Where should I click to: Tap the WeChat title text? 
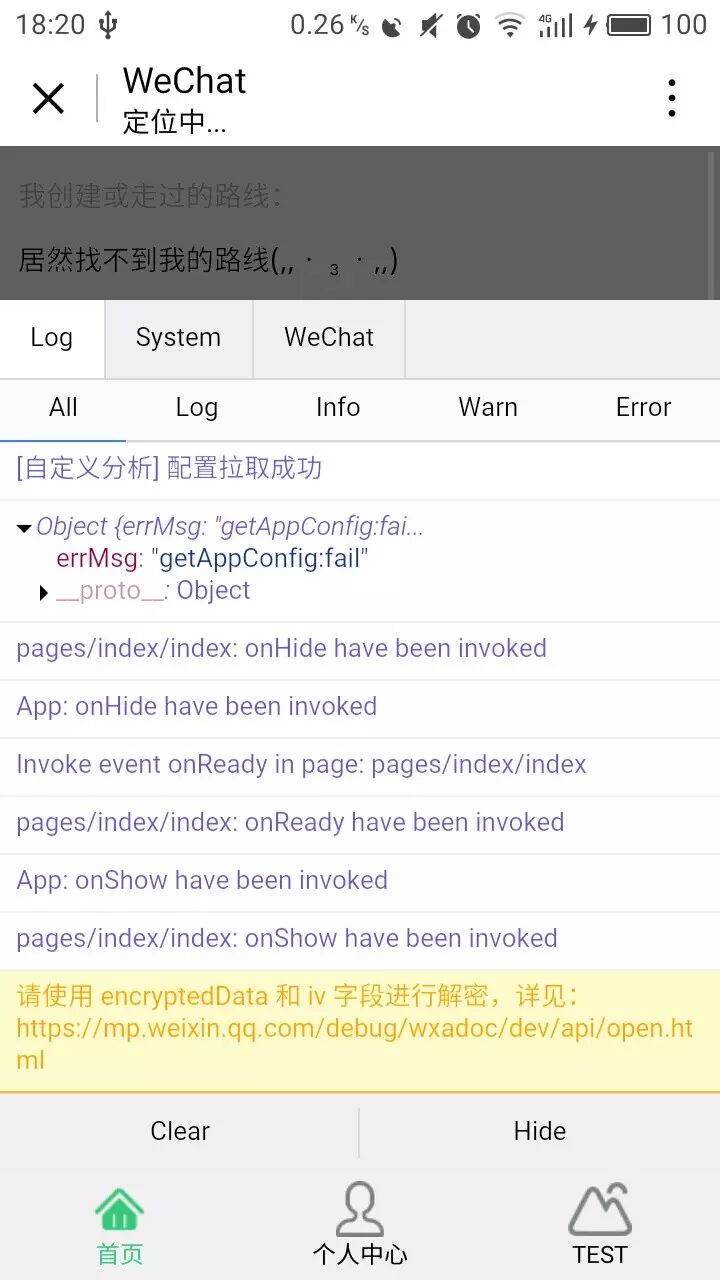tap(184, 81)
